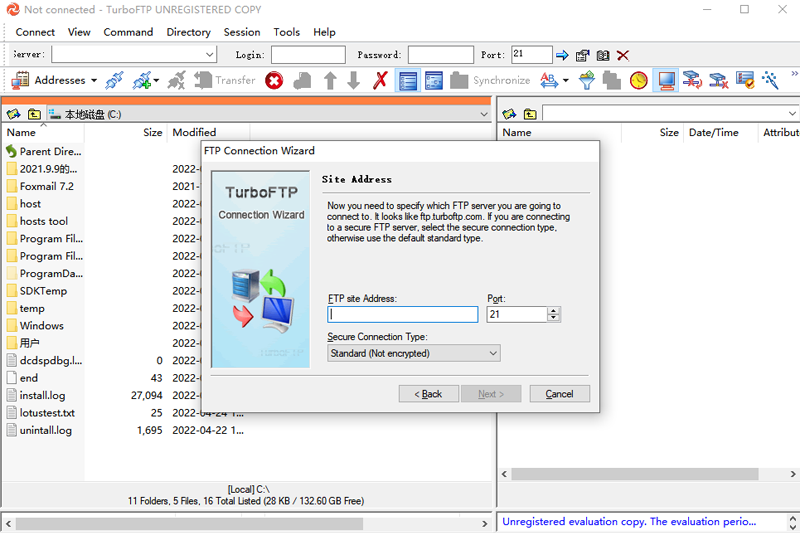Viewport: 800px width, 533px height.
Task: Click the Cancel button in wizard
Action: click(560, 394)
